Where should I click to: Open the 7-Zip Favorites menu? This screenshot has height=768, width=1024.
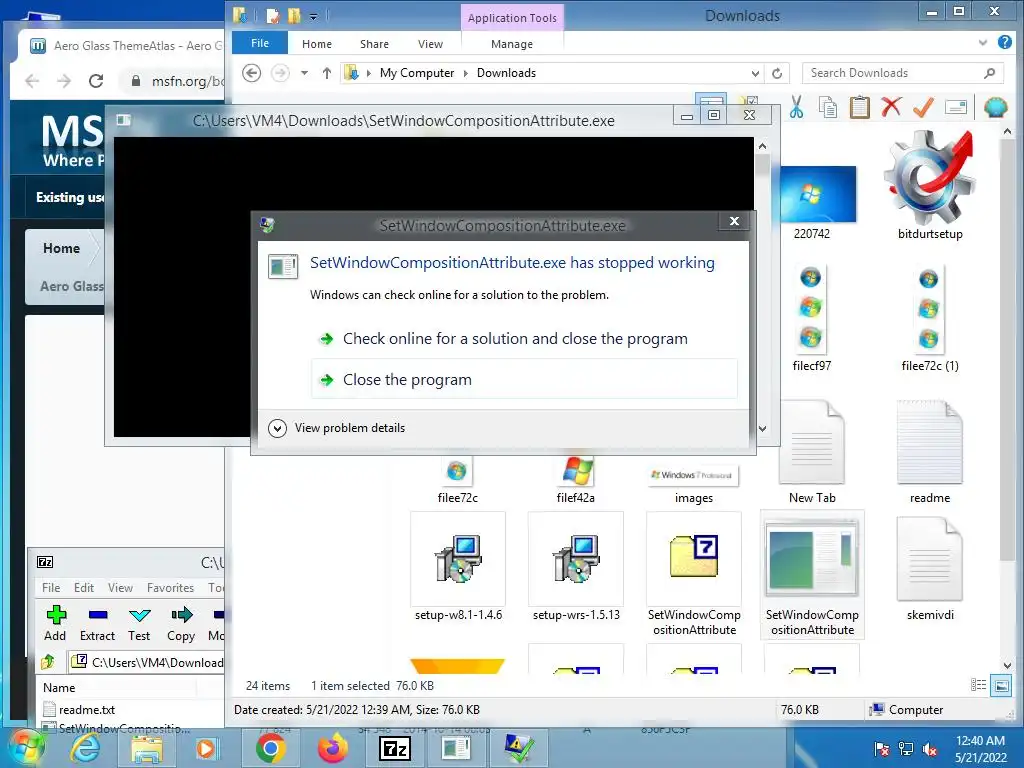(170, 588)
